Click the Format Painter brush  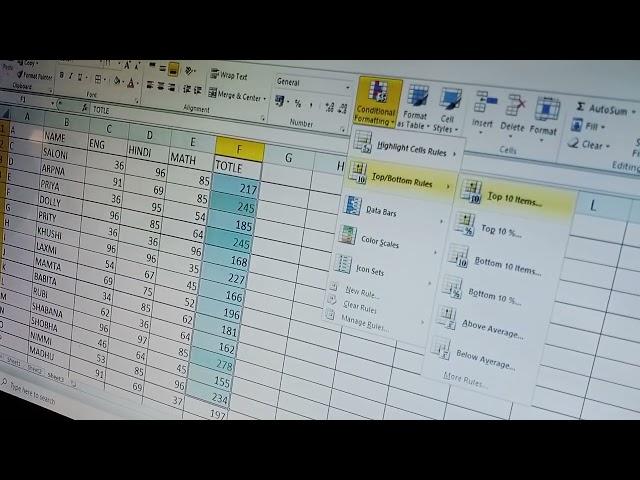pos(19,75)
